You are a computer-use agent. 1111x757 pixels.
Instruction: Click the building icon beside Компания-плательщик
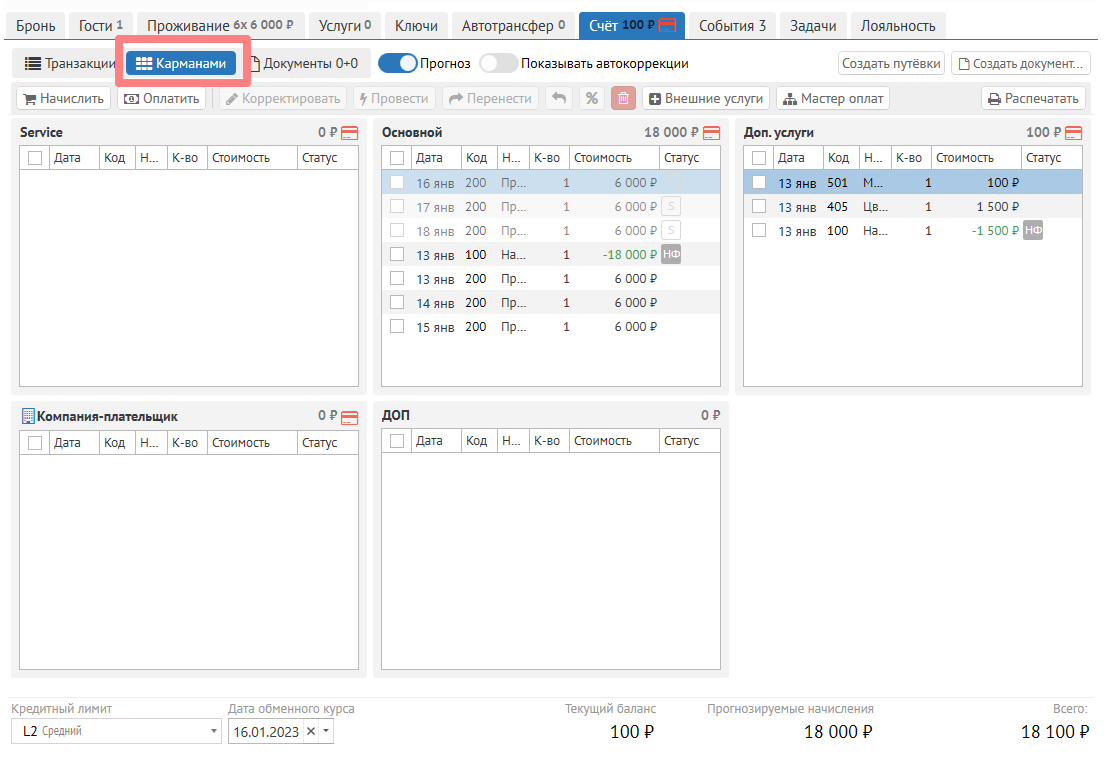click(x=28, y=416)
